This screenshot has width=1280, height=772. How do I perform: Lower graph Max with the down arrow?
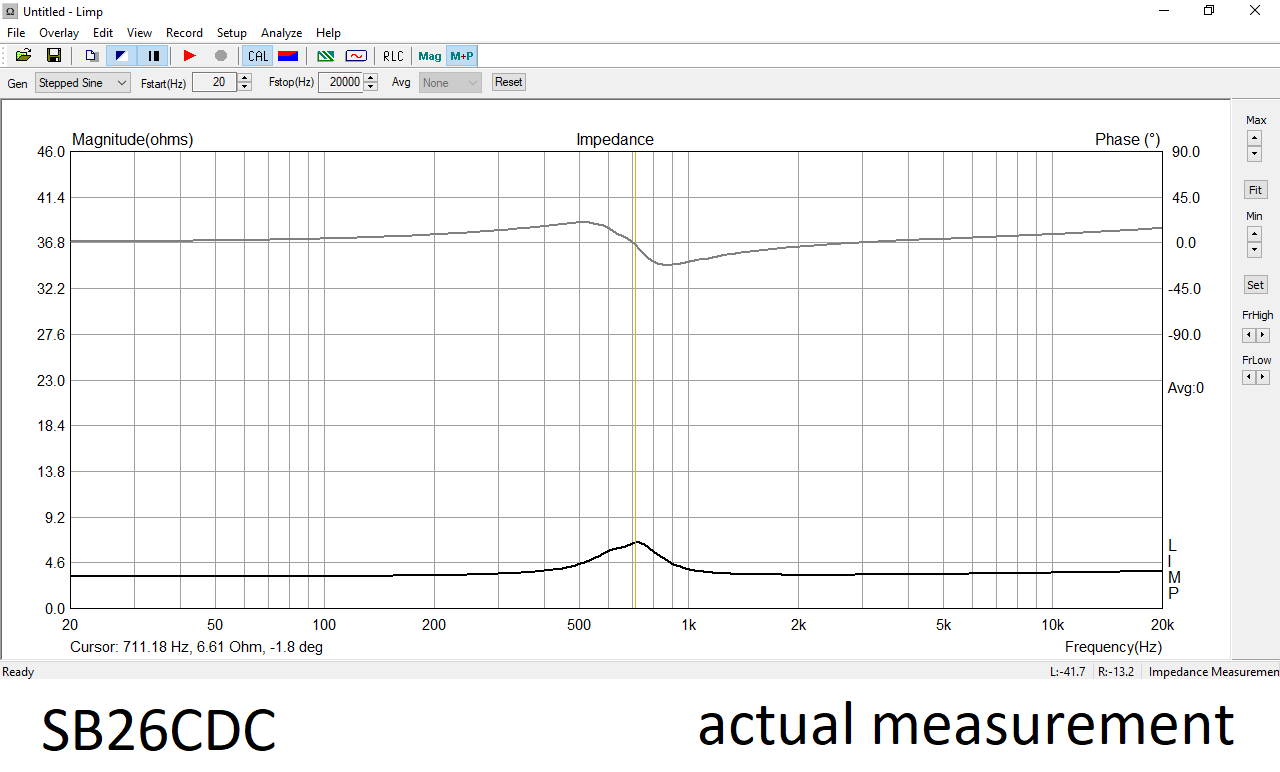1254,154
